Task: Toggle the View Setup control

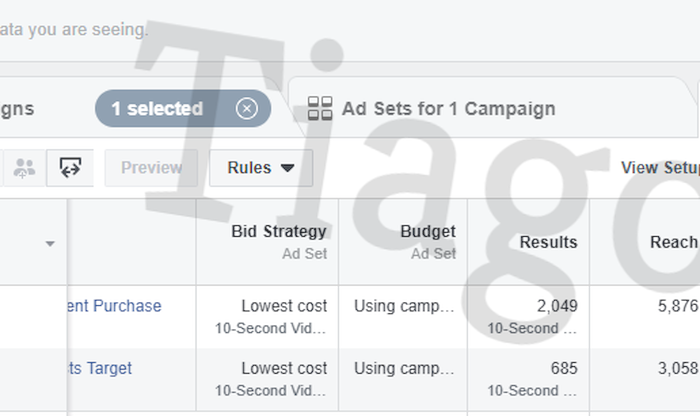Action: pos(659,168)
